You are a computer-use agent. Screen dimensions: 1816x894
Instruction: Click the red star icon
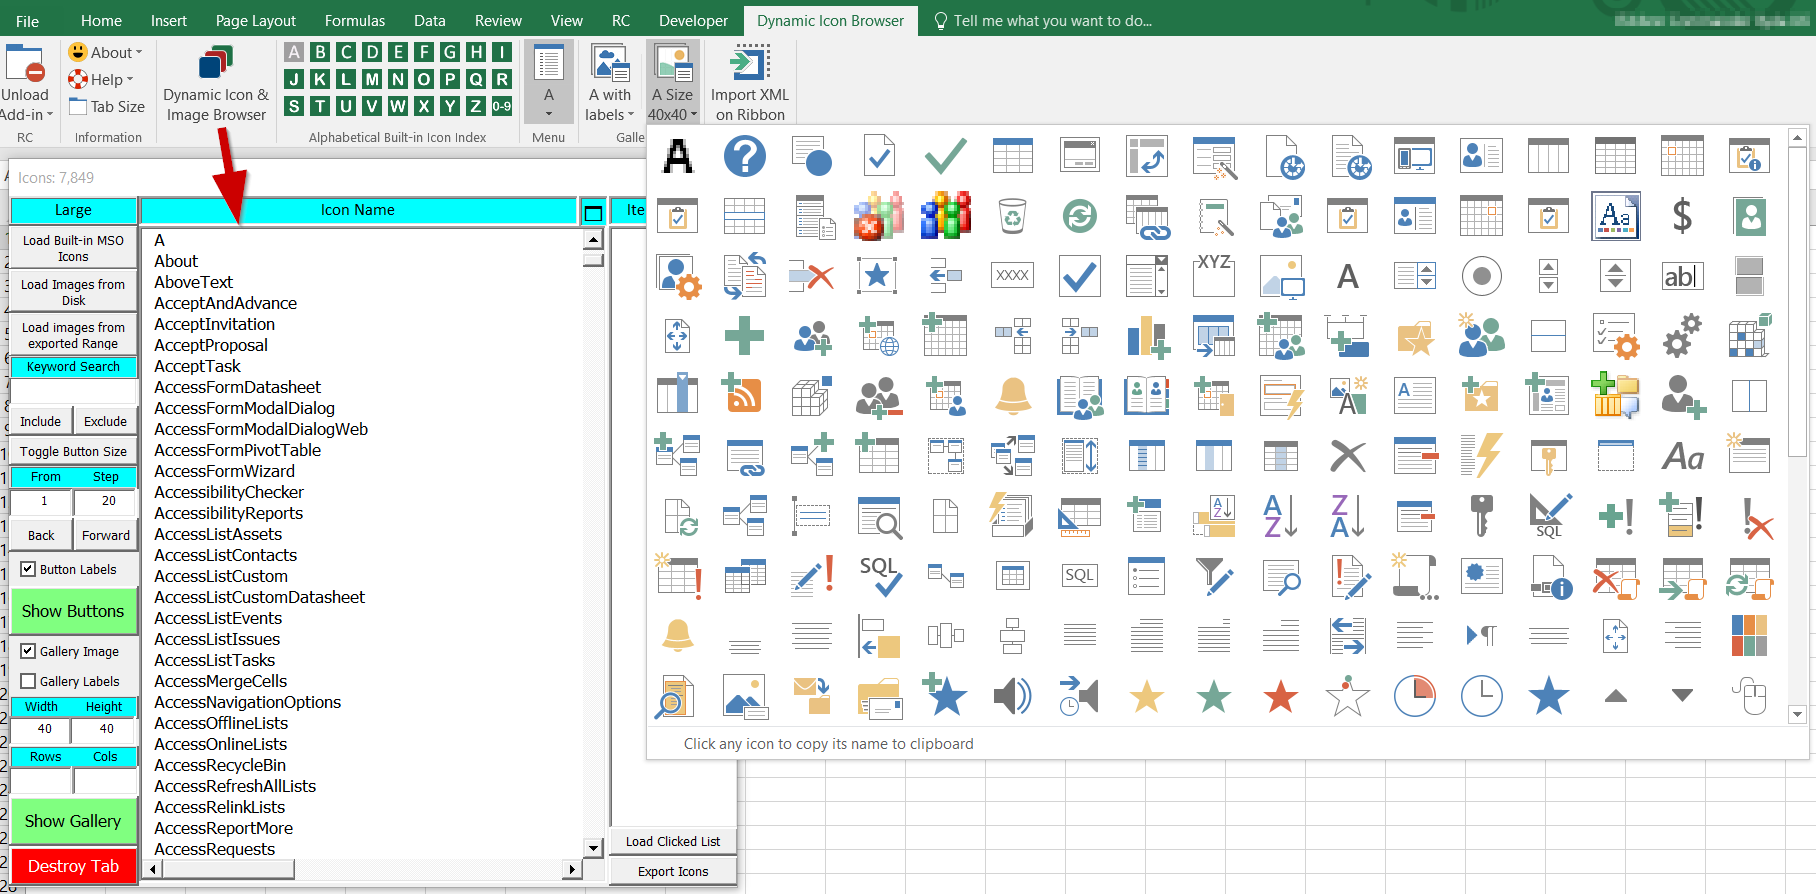[1281, 696]
